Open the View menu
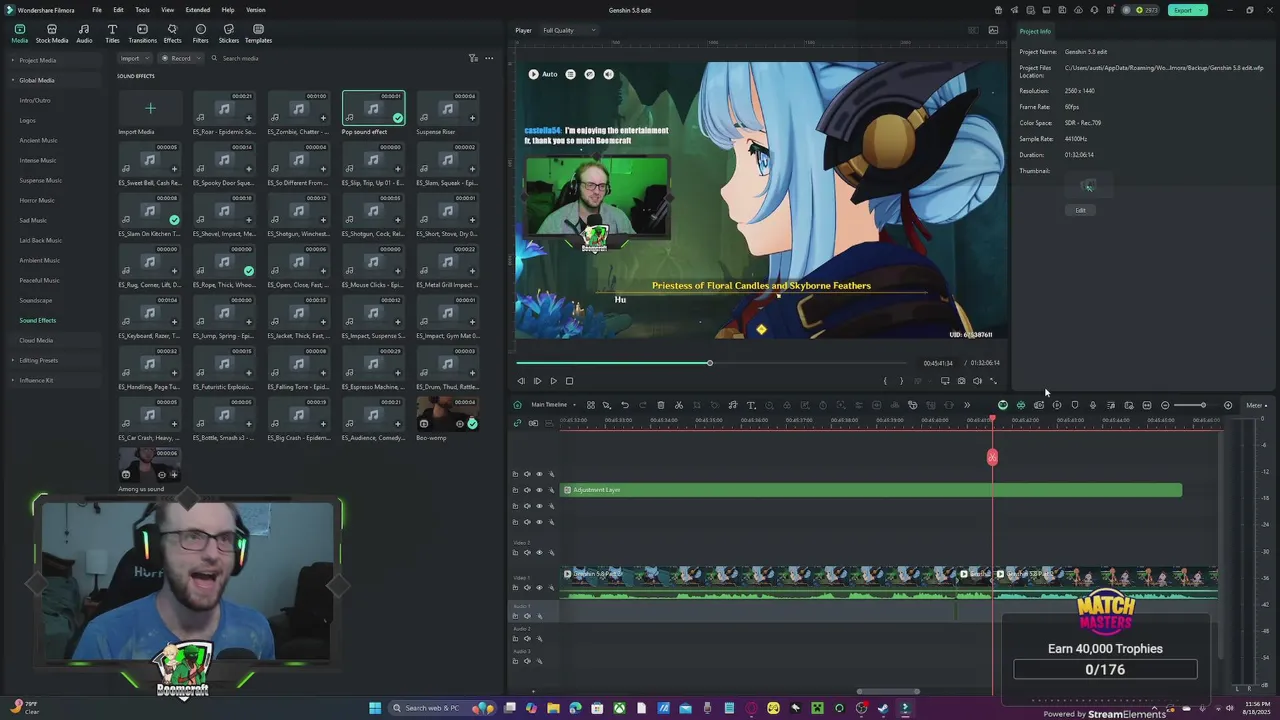The width and height of the screenshot is (1280, 720). pos(167,10)
